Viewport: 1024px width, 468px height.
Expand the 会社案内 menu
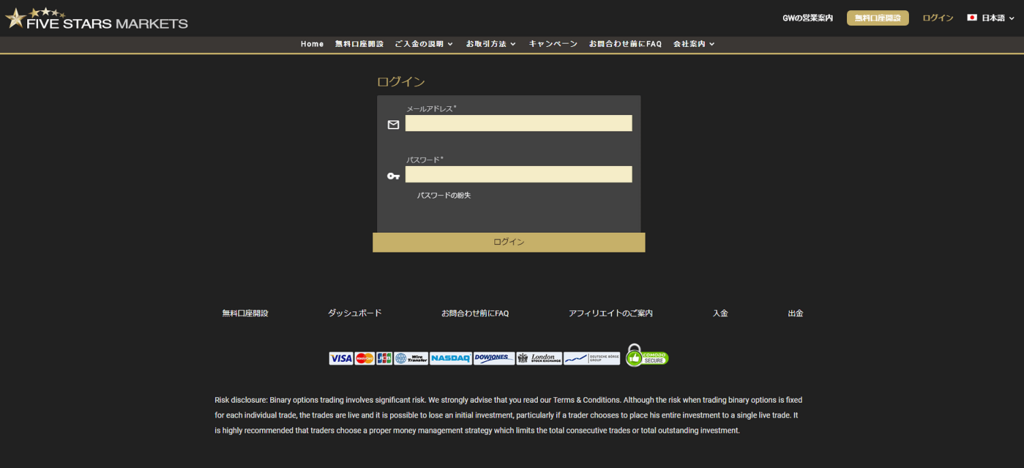tap(694, 44)
